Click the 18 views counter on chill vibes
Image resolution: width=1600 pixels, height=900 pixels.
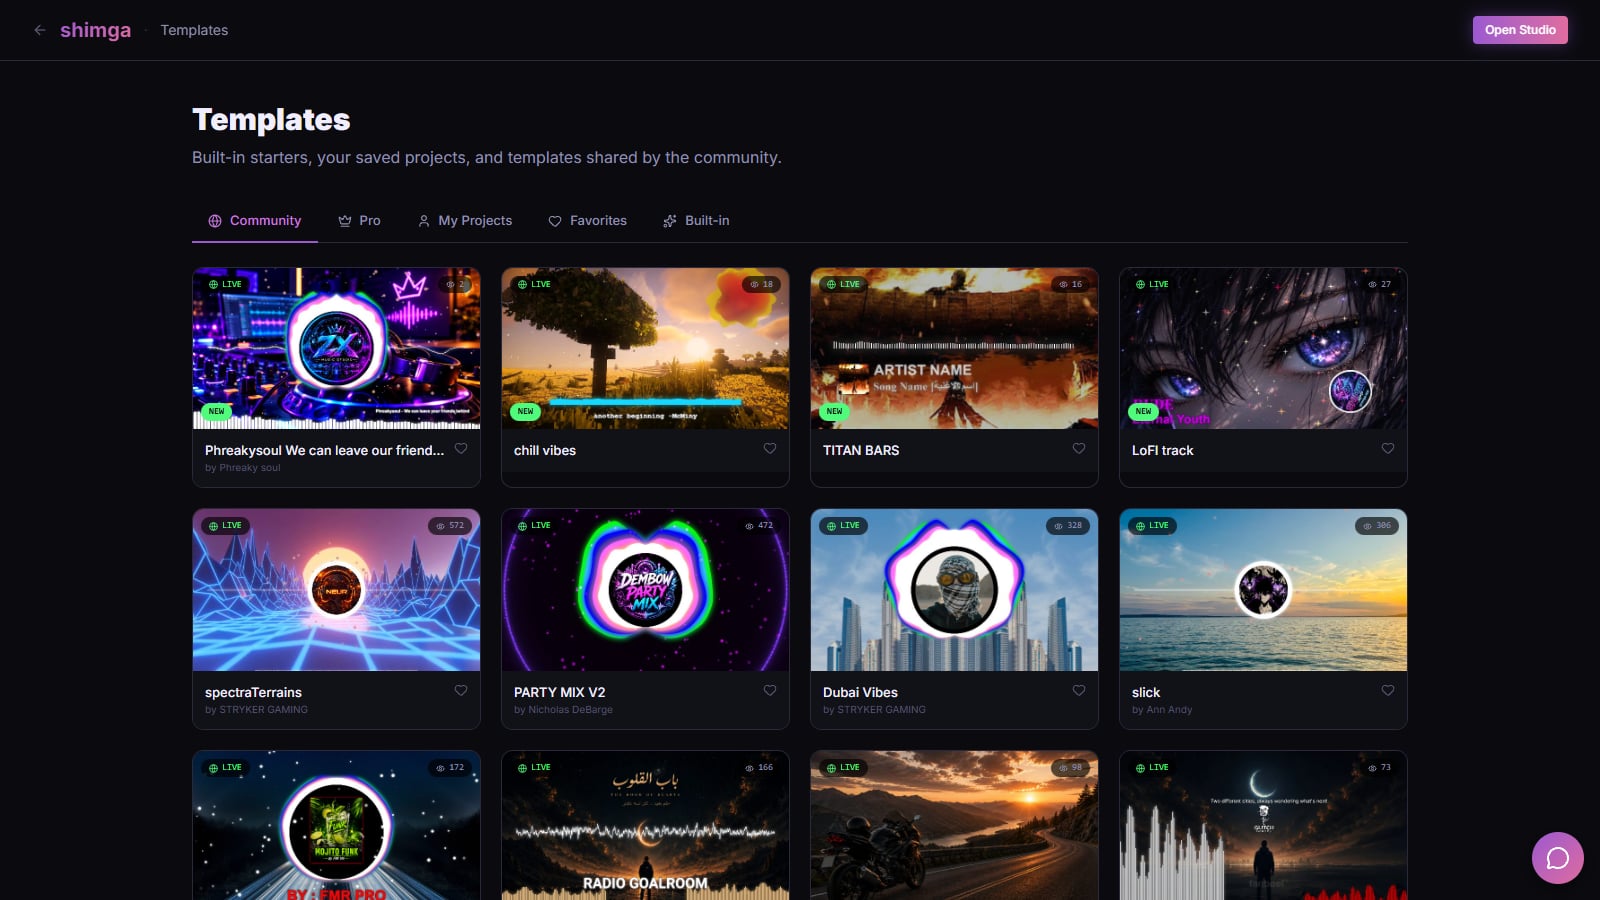[761, 284]
